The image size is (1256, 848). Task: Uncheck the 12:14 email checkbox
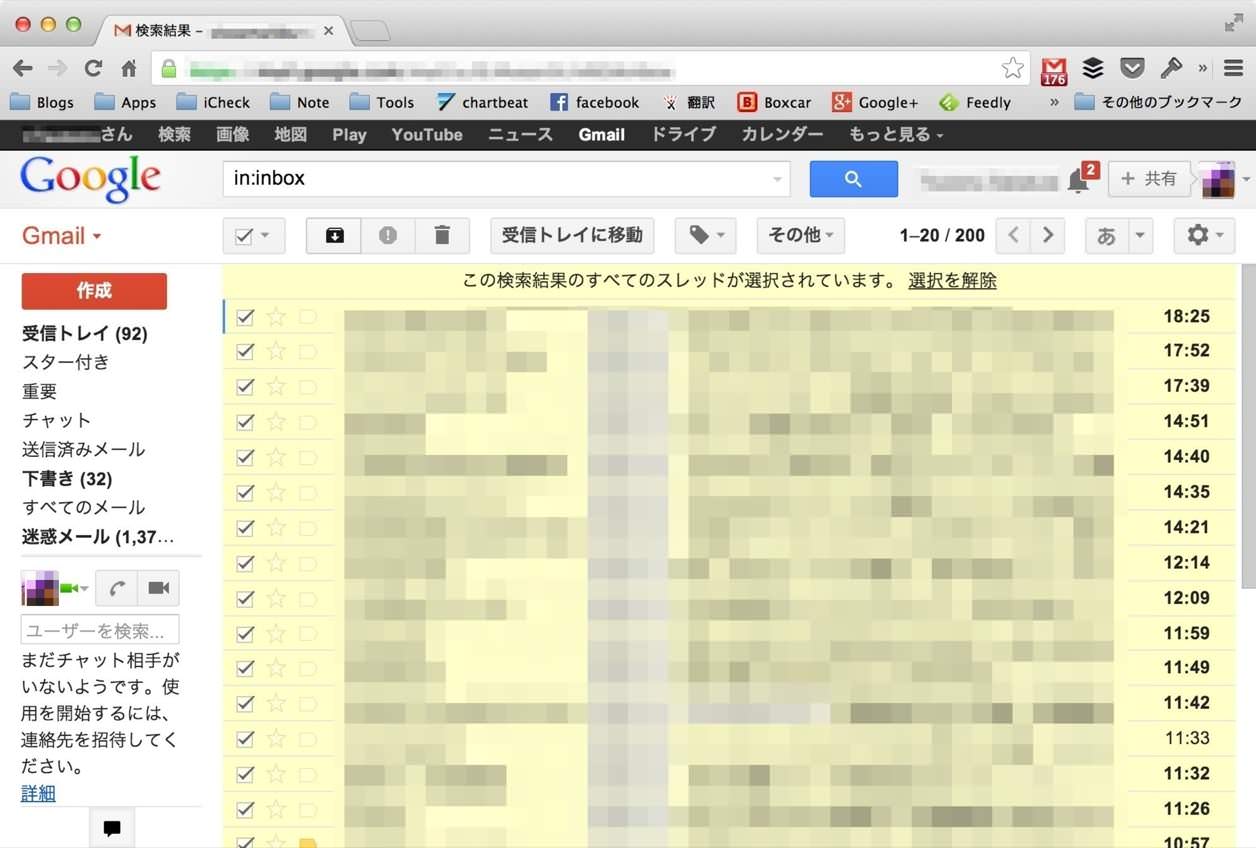point(245,563)
